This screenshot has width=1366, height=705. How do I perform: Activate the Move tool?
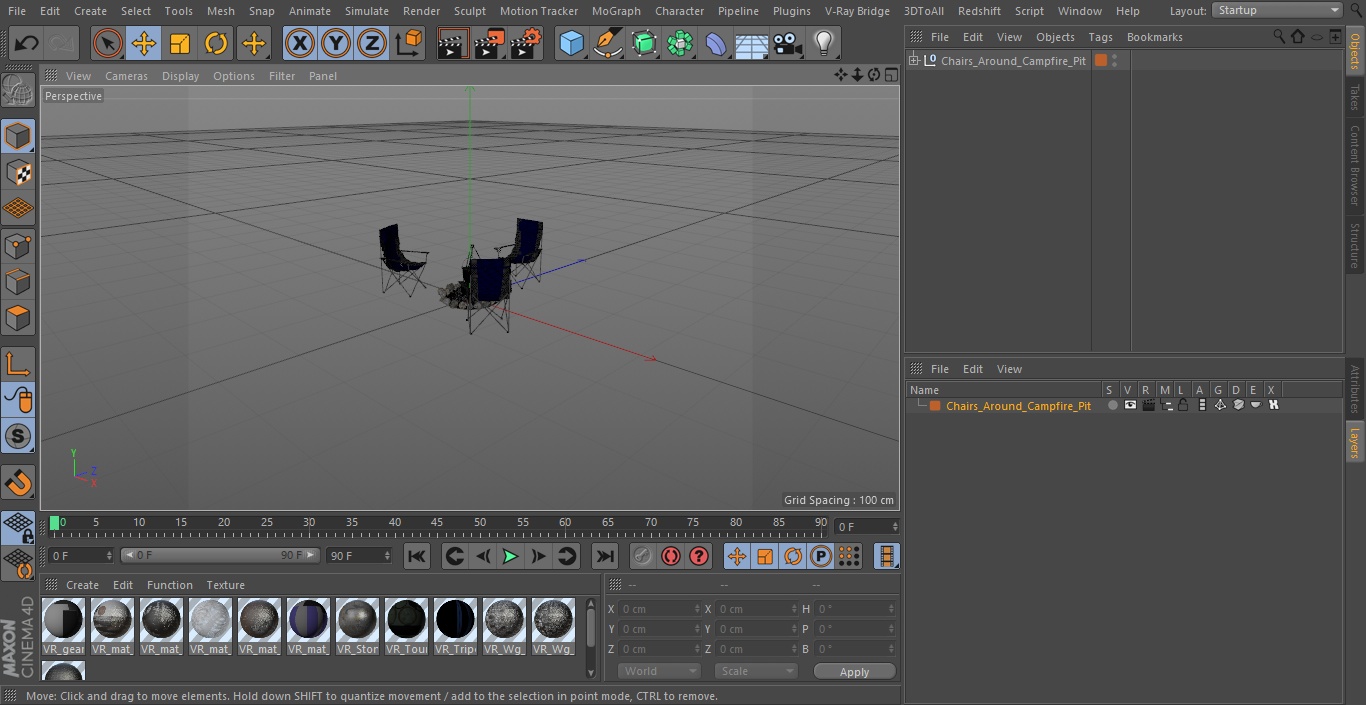144,43
